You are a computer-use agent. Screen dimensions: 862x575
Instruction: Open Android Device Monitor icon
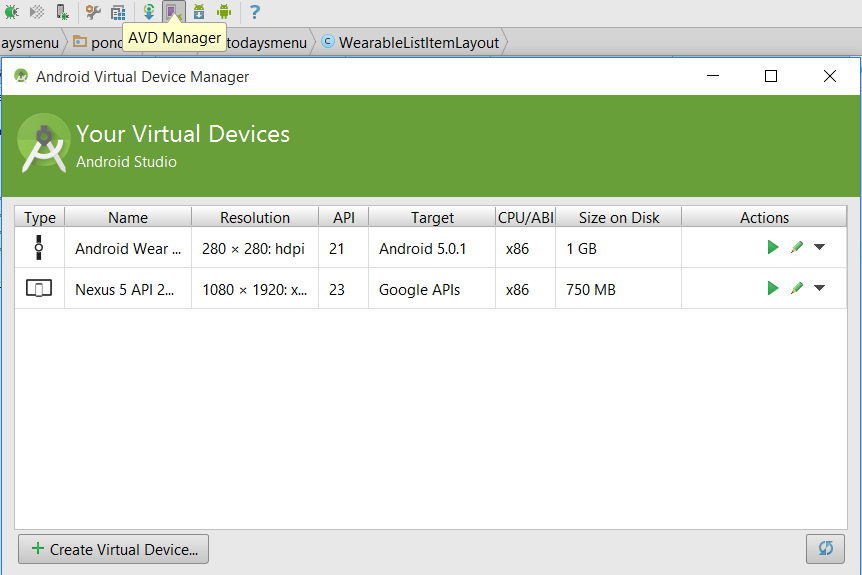(224, 12)
